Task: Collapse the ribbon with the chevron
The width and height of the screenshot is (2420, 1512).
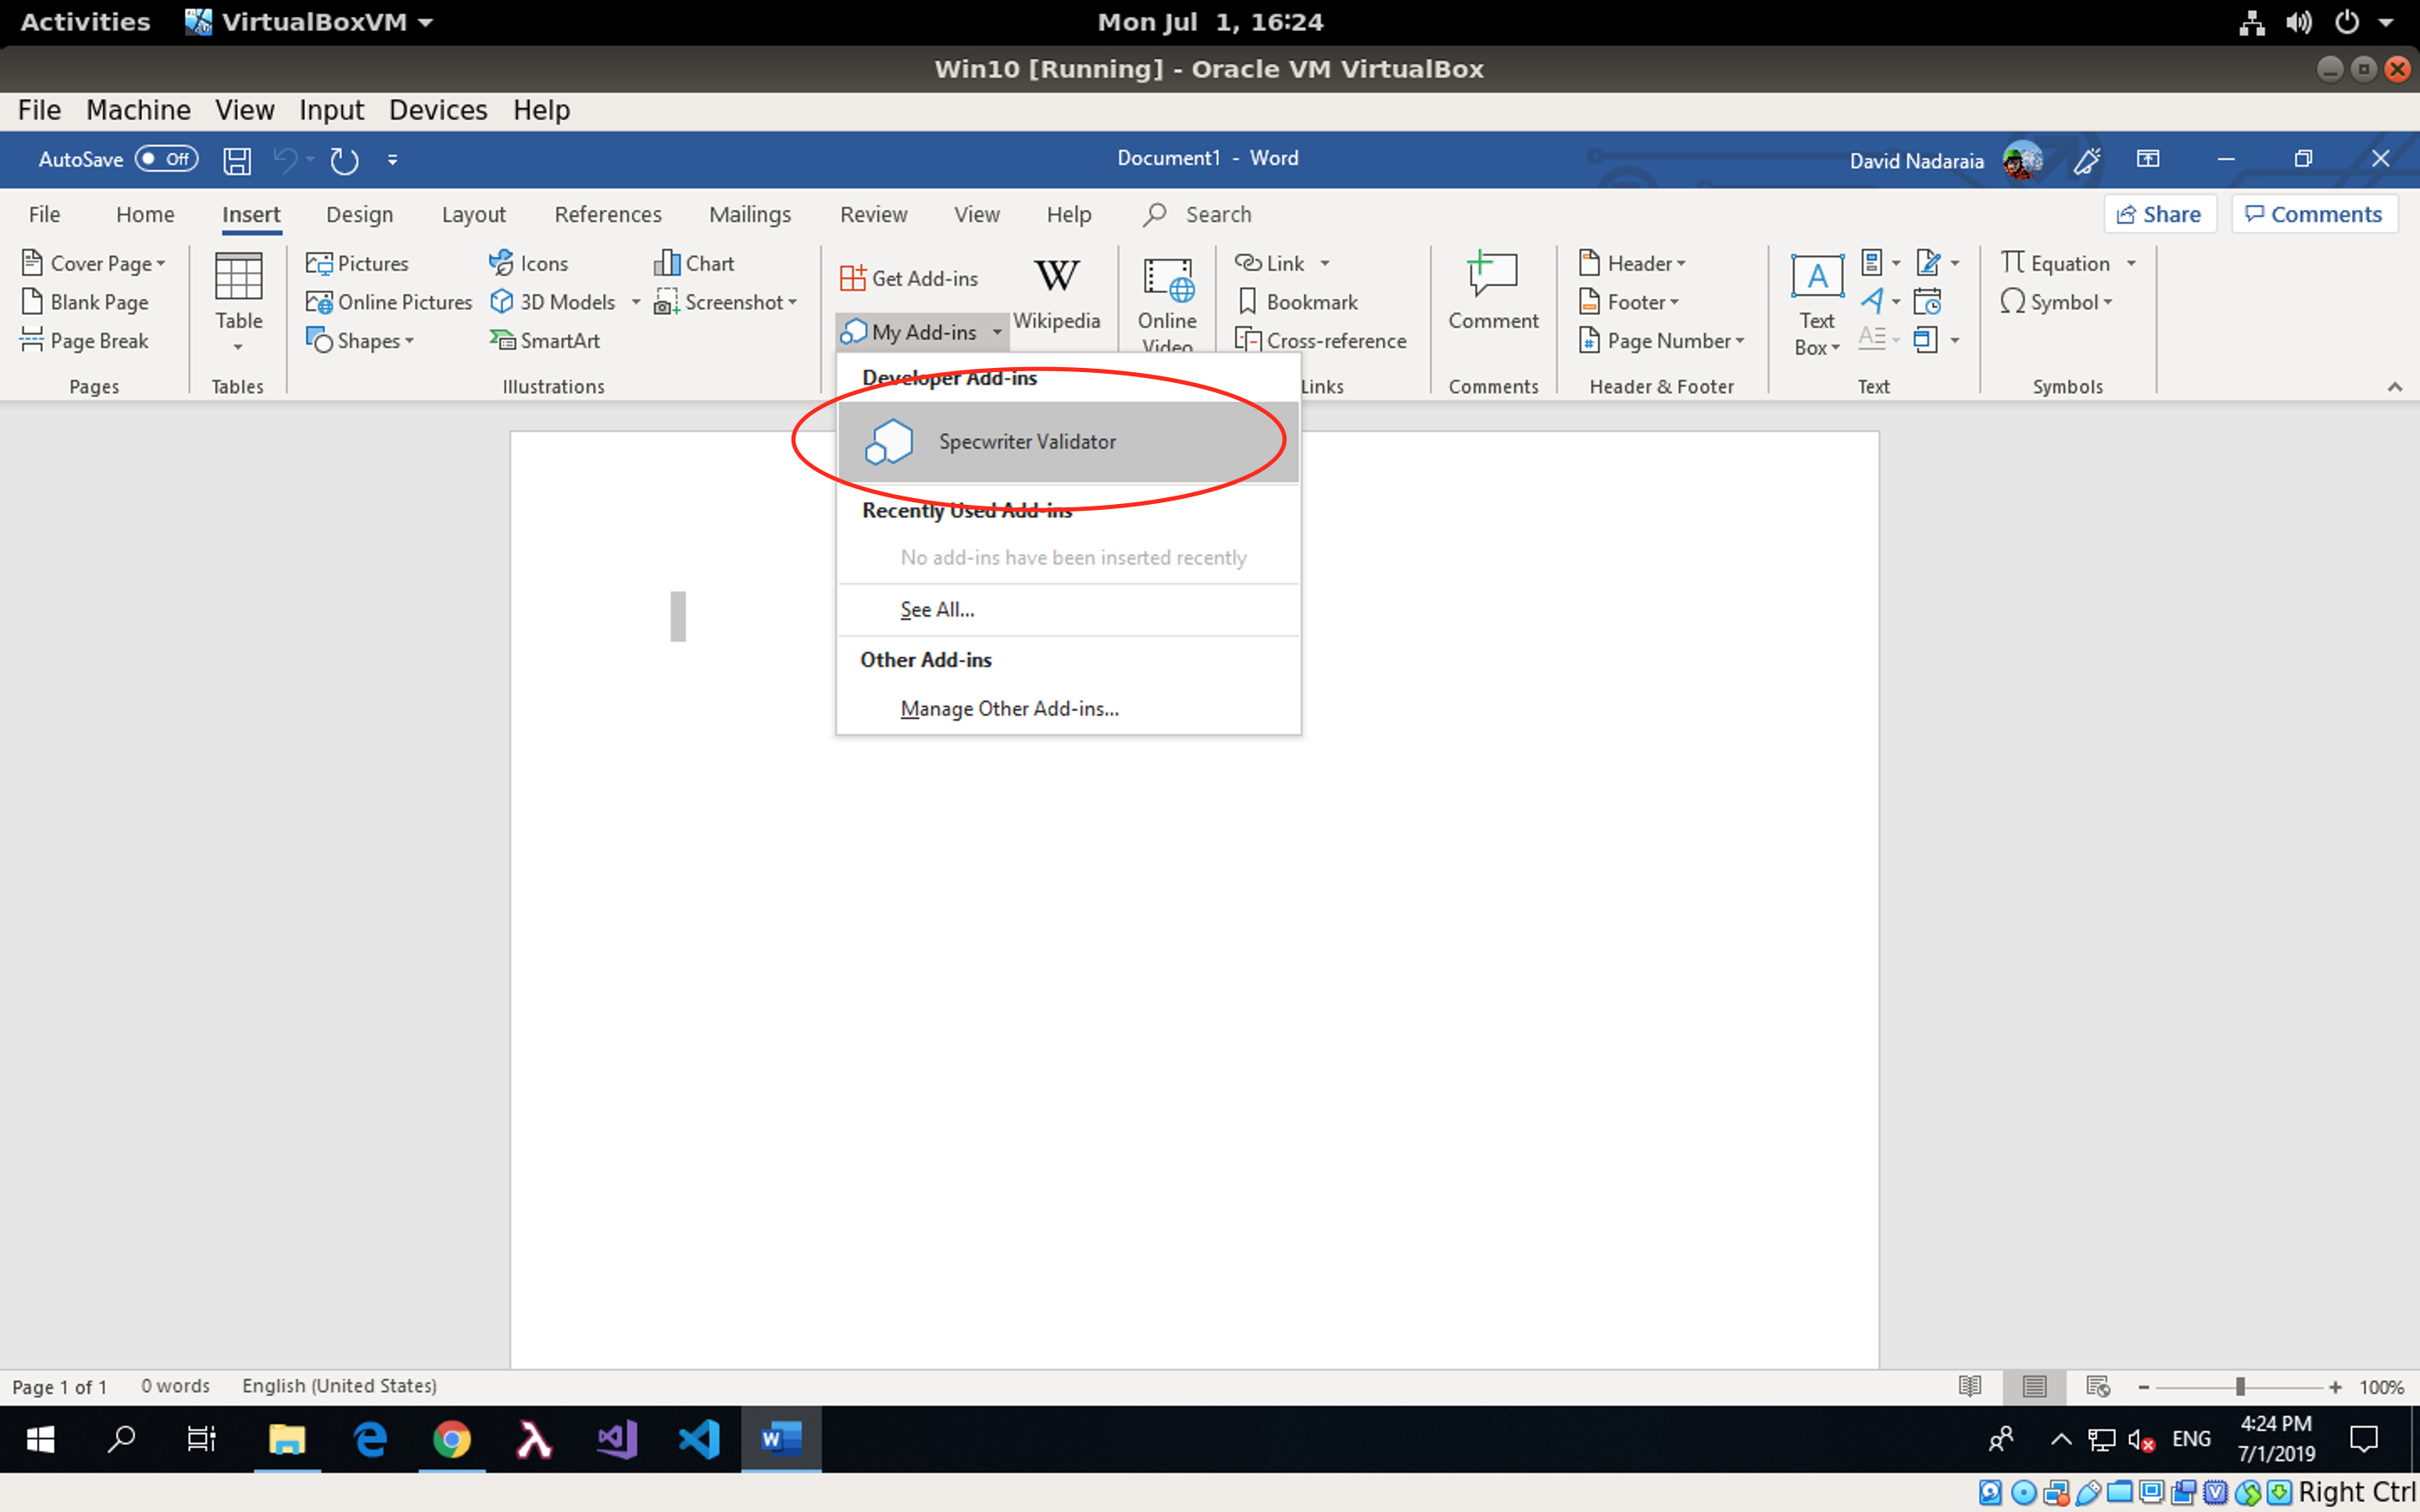Action: tap(2394, 387)
